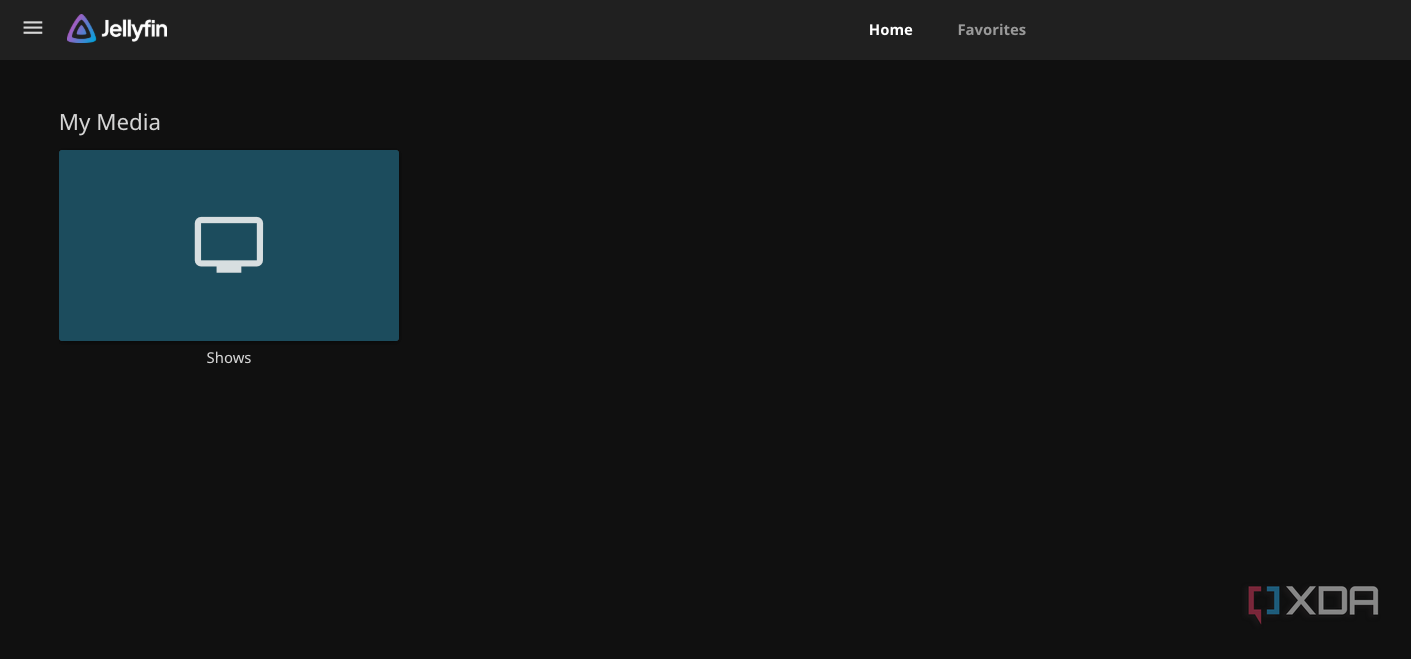Click the My Media section heading
The width and height of the screenshot is (1411, 659).
(110, 122)
